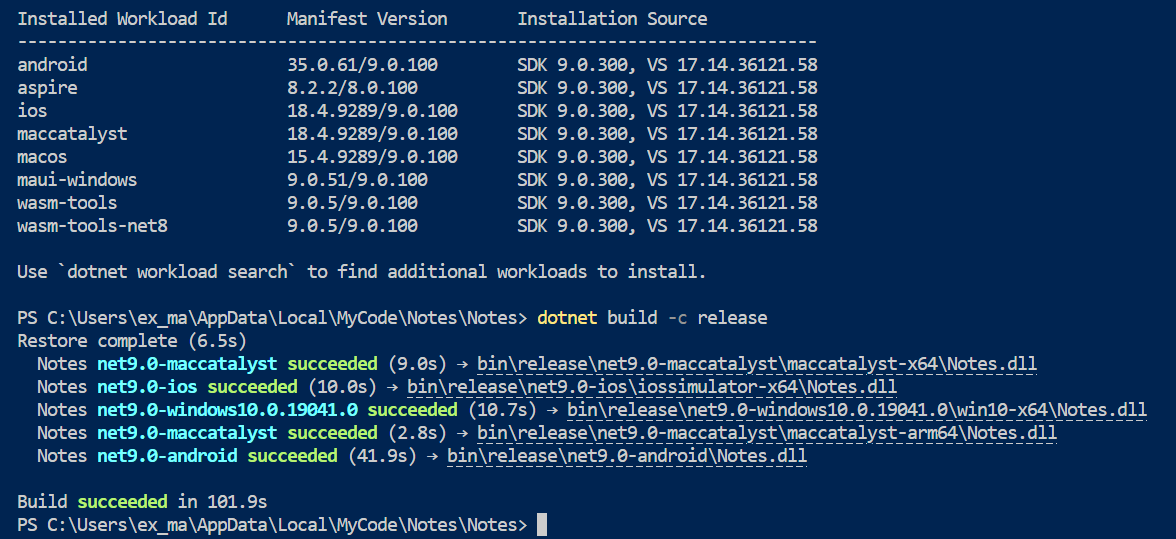This screenshot has width=1176, height=539.
Task: Click manifest version 9.0.51/9.0.100
Action: pyautogui.click(x=358, y=180)
